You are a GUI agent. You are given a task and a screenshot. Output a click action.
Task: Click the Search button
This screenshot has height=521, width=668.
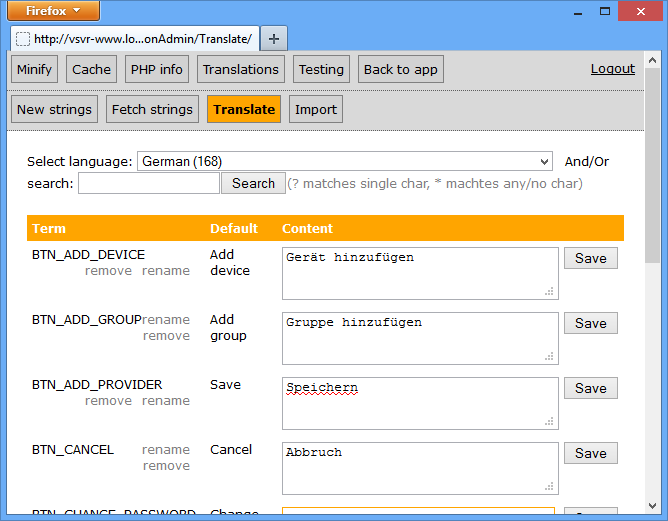coord(253,183)
